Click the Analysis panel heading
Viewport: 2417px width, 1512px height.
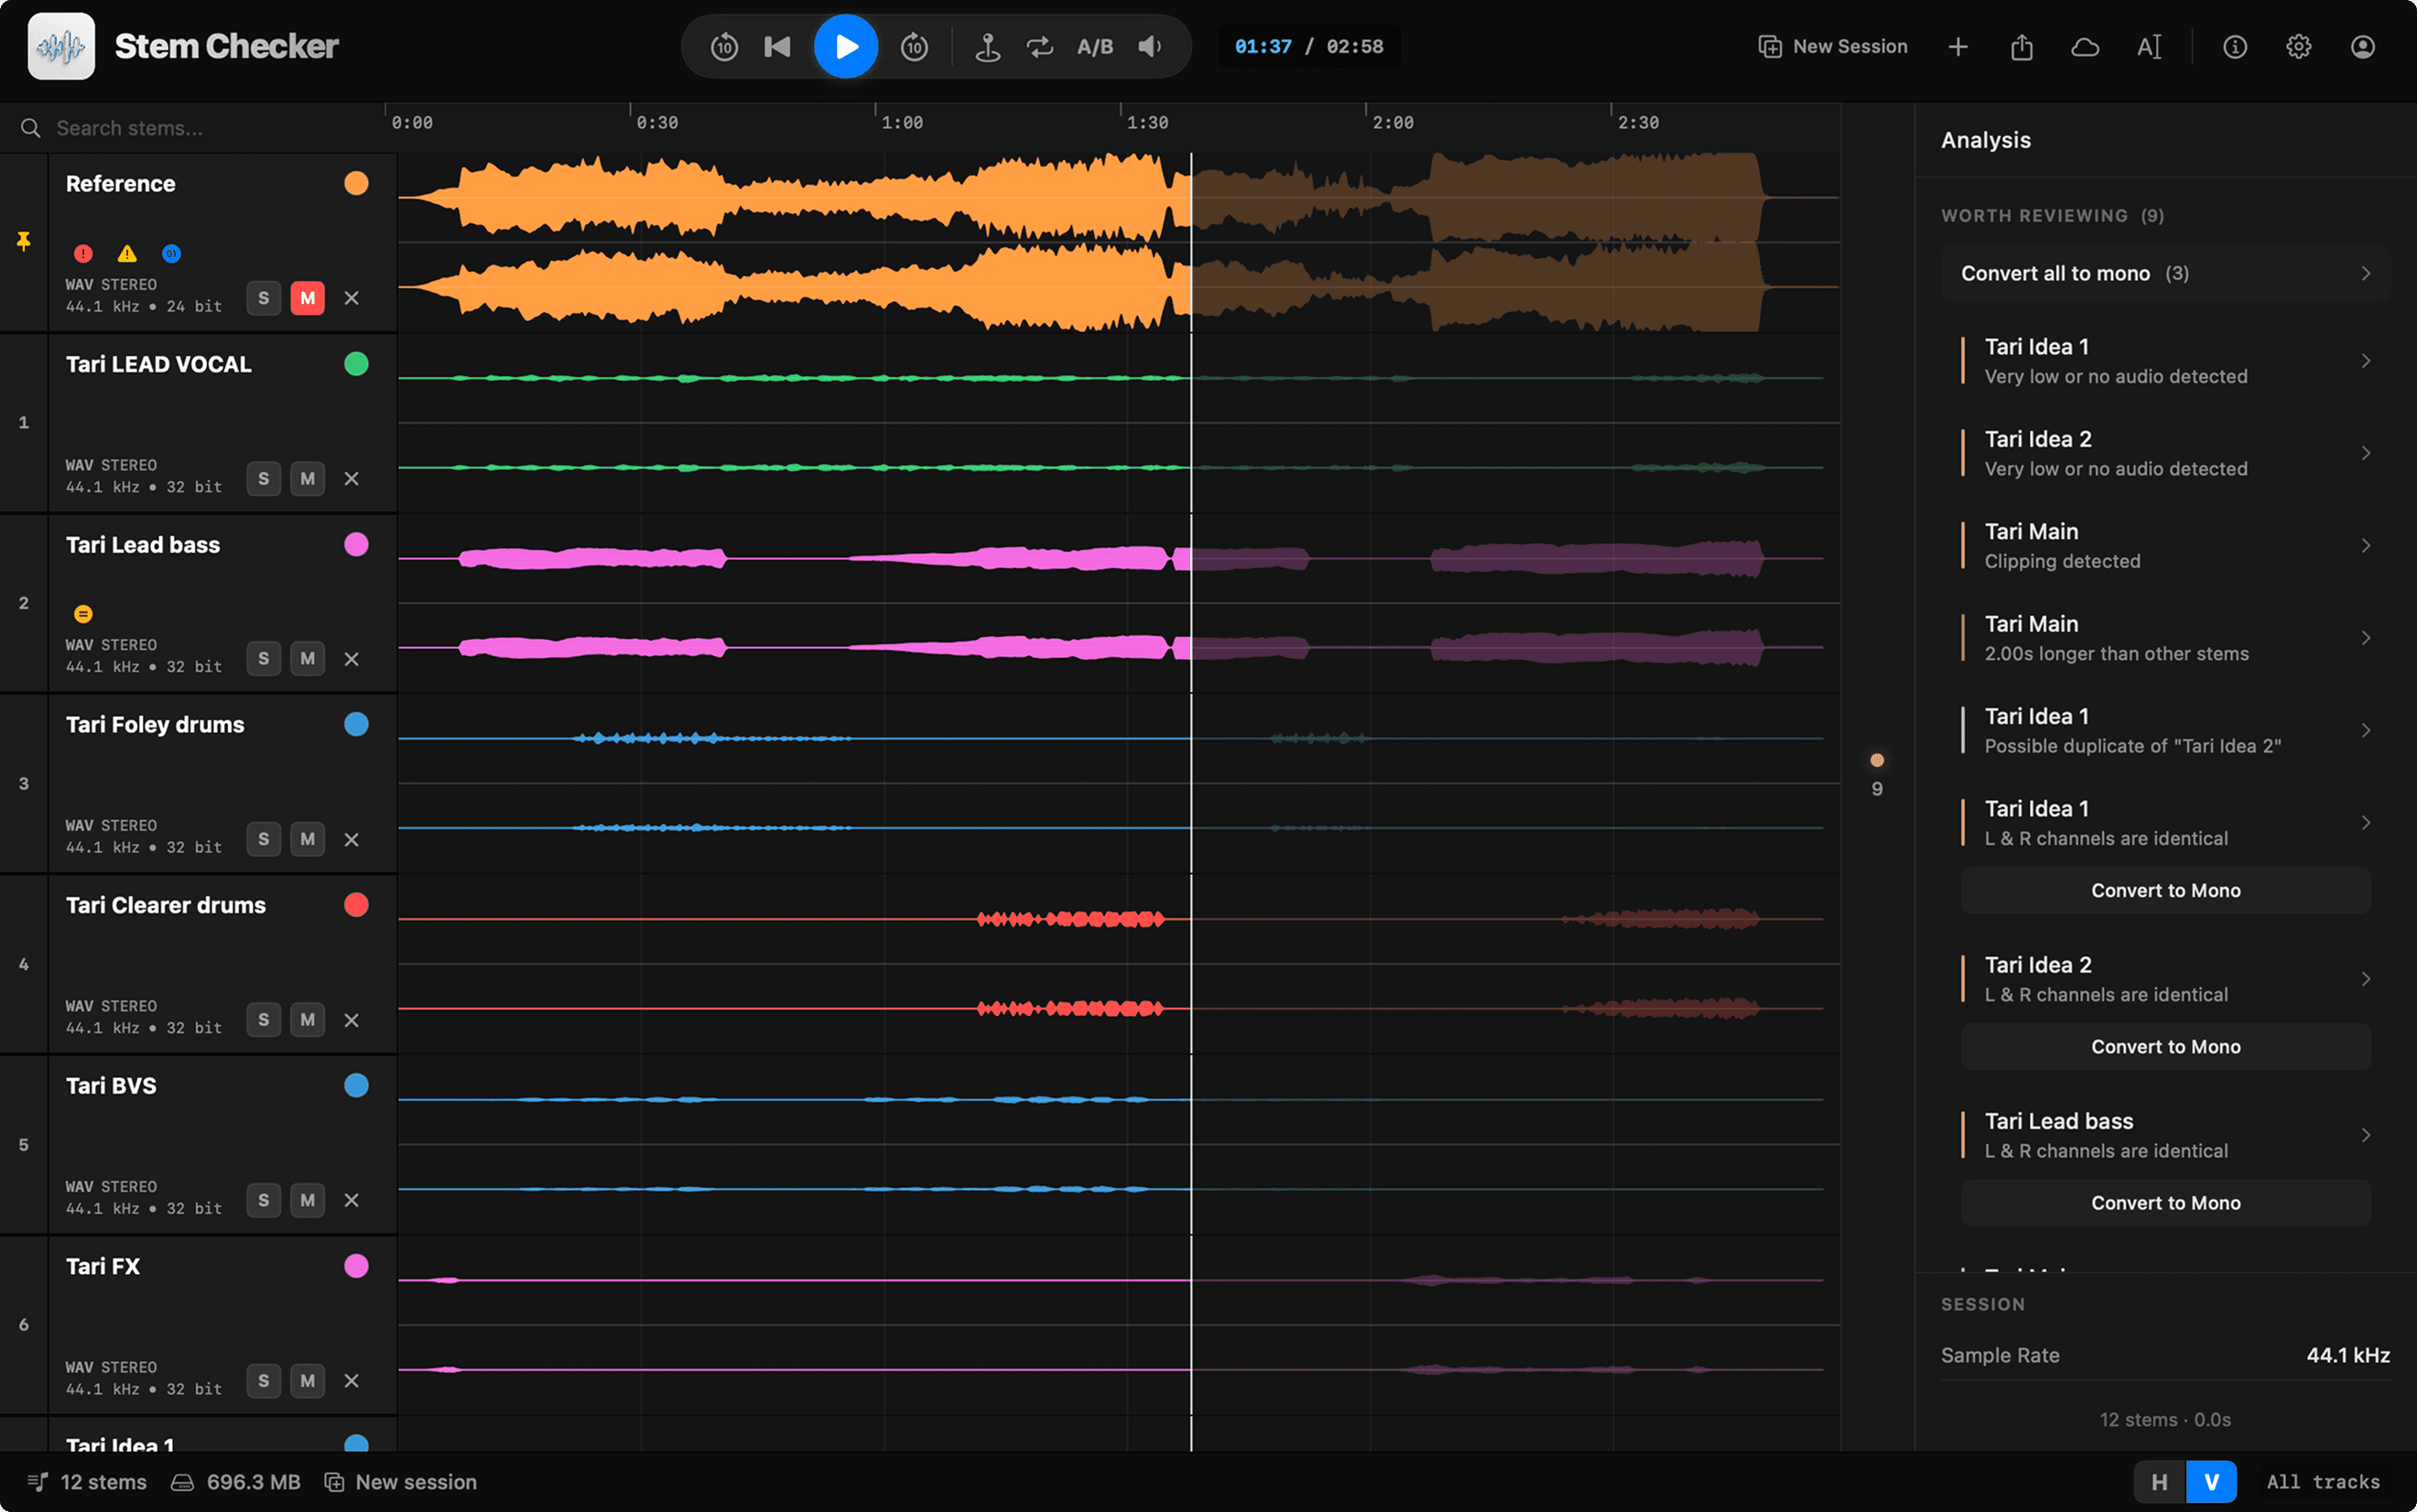click(x=1986, y=140)
